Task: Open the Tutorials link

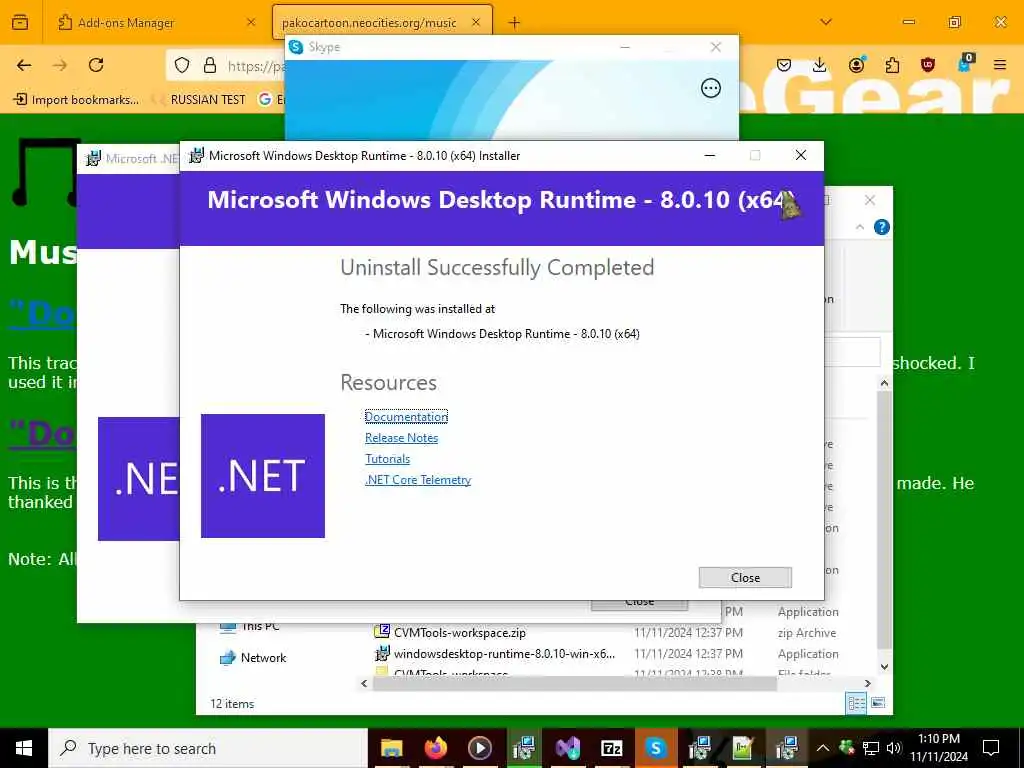Action: (x=387, y=458)
